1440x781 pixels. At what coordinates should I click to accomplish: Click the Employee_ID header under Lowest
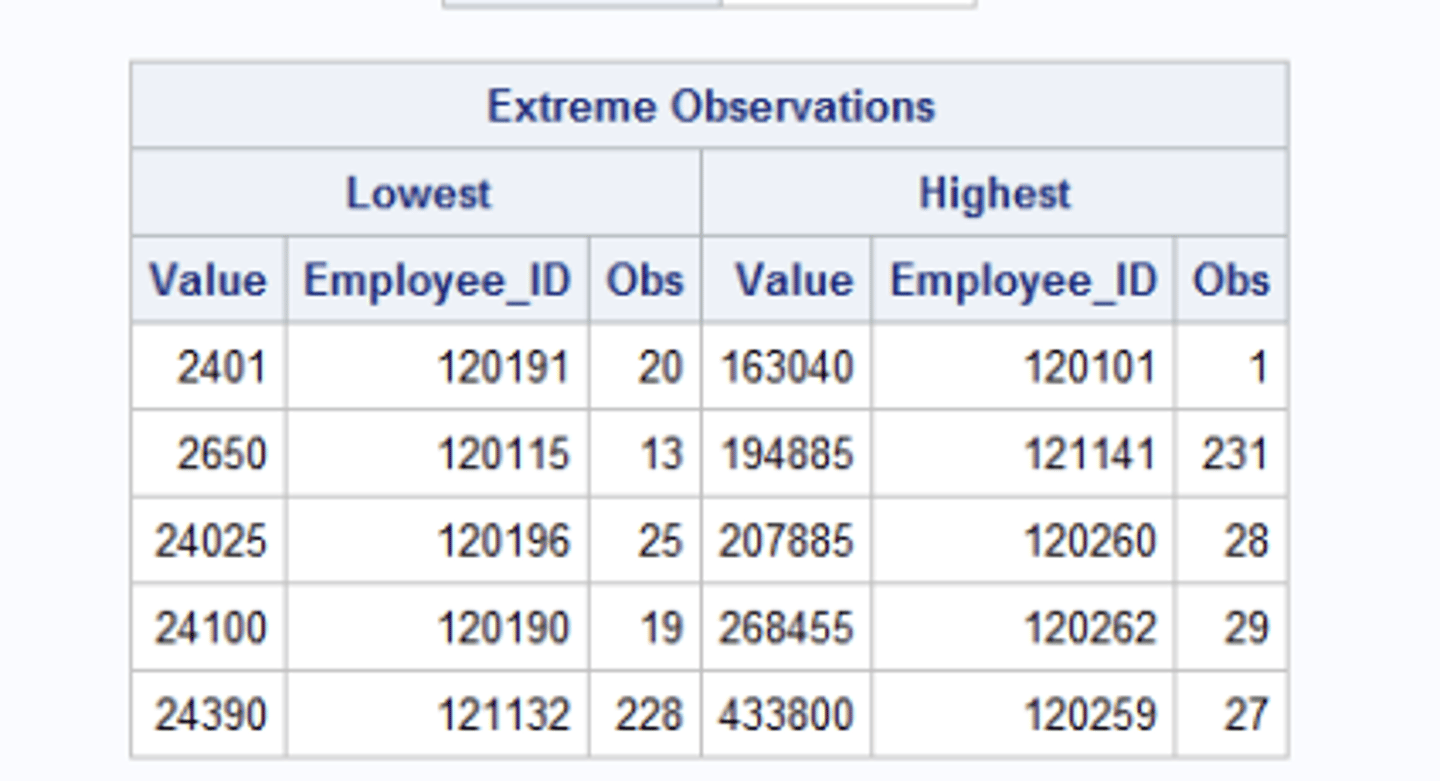pos(437,280)
